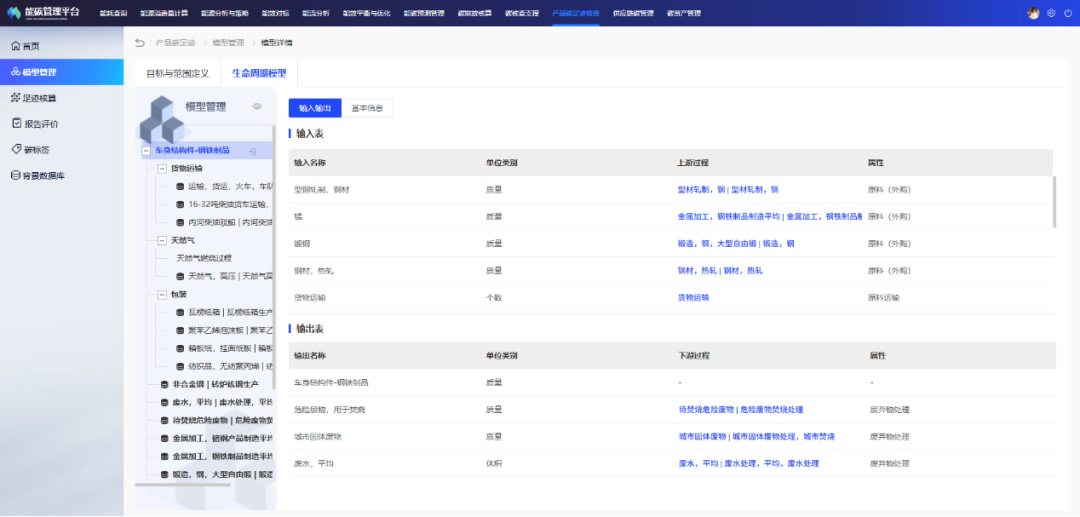Click the 首页 home icon in sidebar
This screenshot has height=517, width=1080.
(16, 46)
